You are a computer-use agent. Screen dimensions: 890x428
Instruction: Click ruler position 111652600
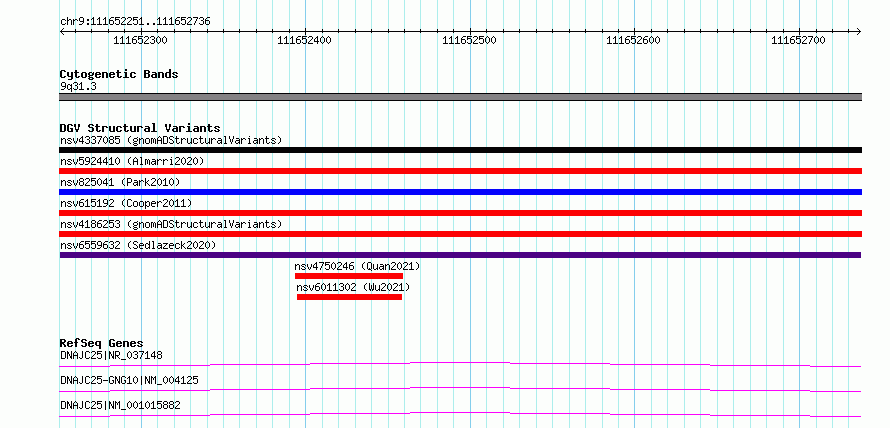[x=634, y=40]
